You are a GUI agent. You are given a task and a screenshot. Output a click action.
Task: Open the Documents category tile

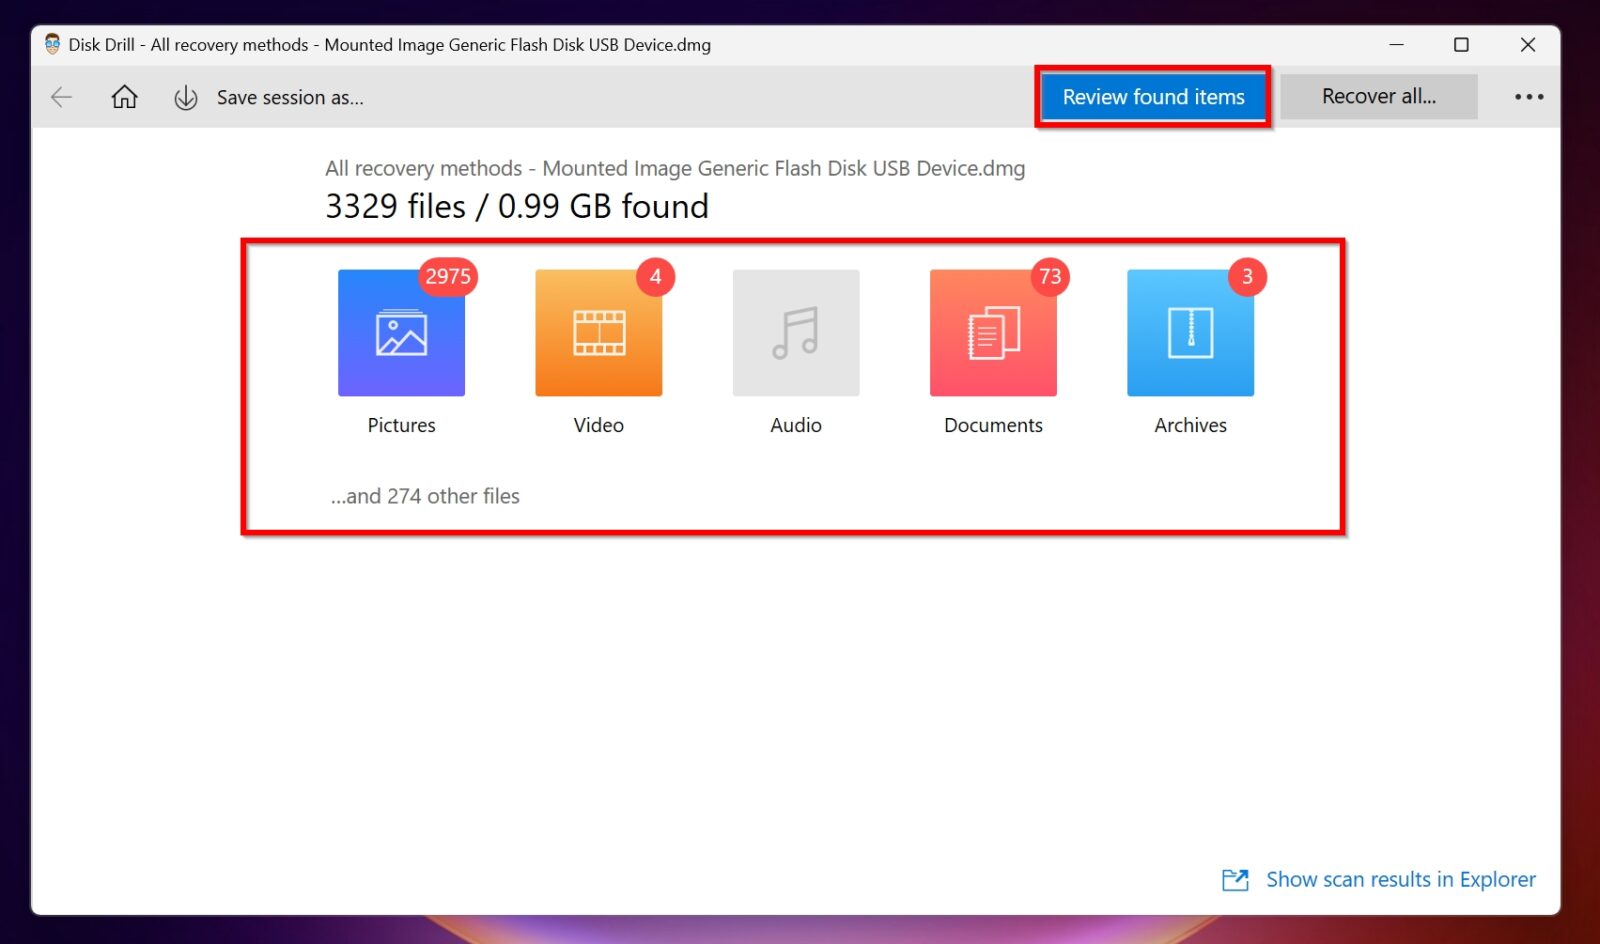click(x=993, y=333)
